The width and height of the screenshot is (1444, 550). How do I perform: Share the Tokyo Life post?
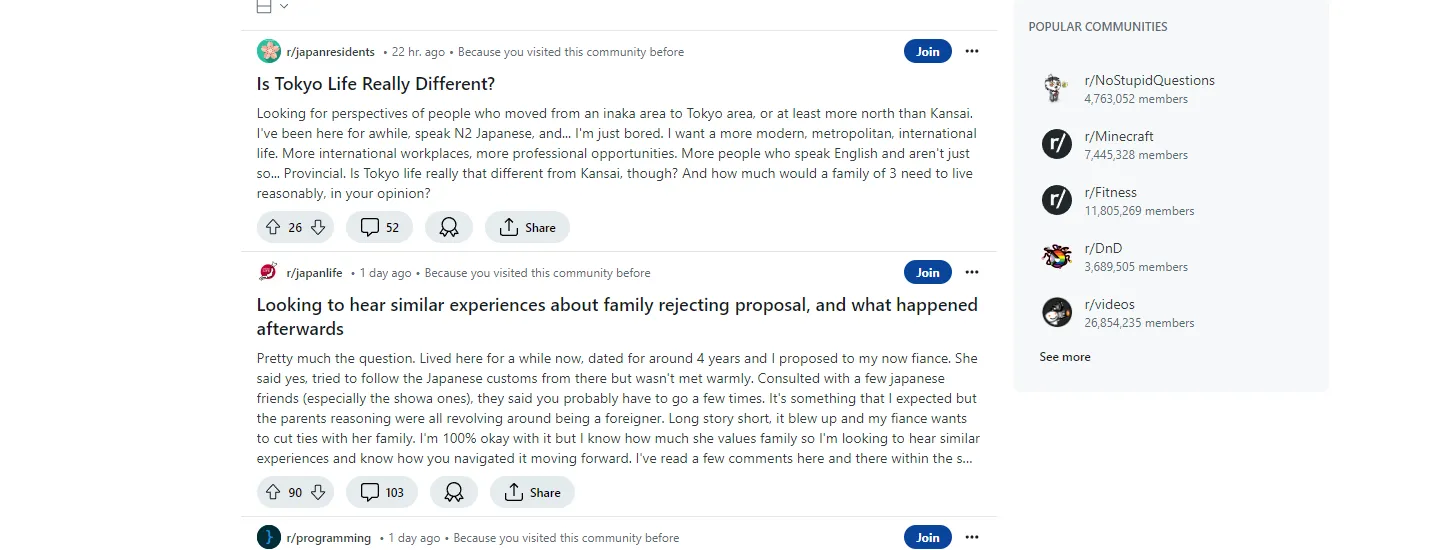click(527, 228)
